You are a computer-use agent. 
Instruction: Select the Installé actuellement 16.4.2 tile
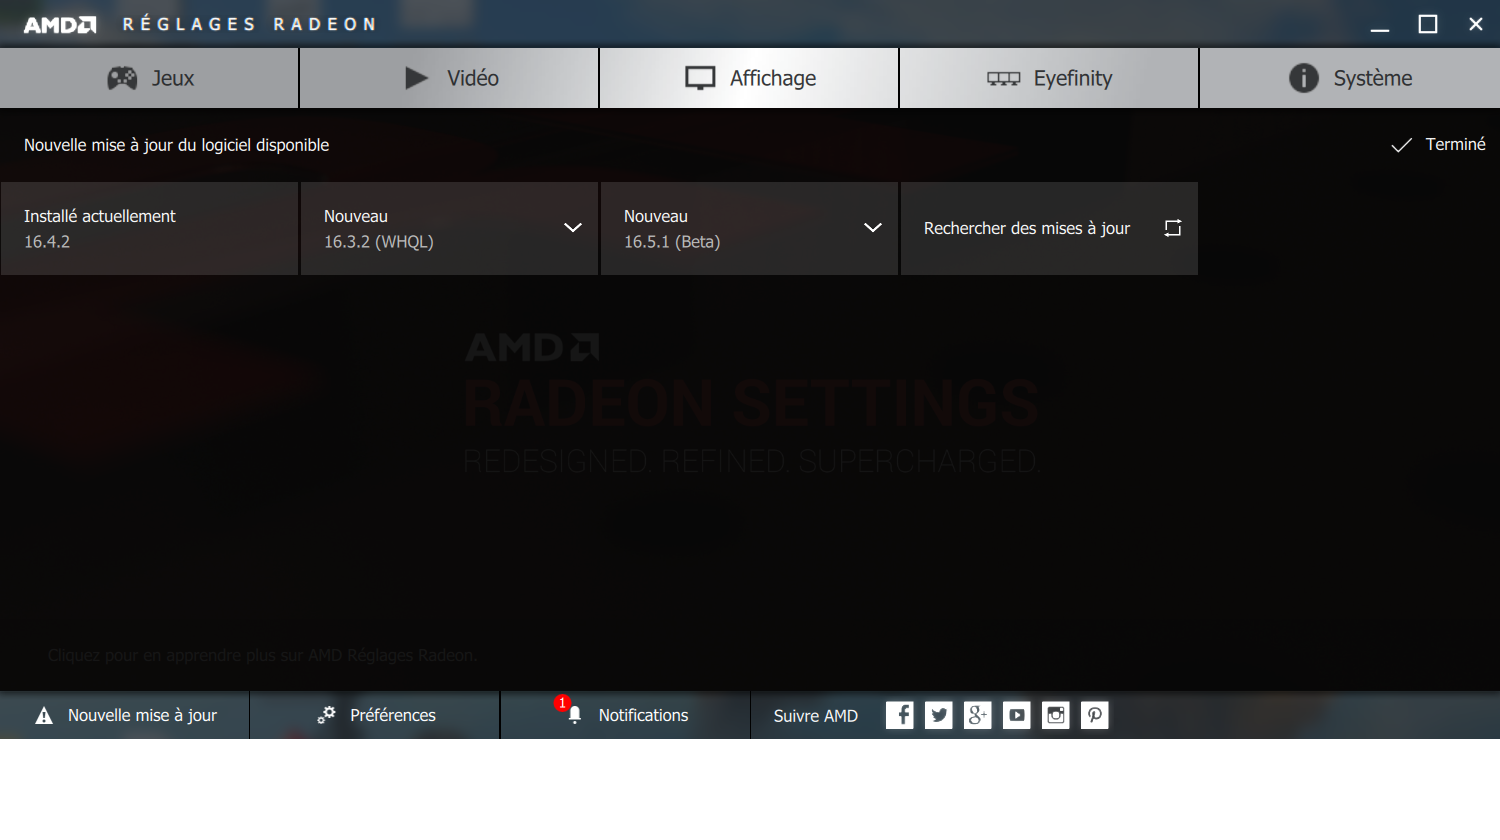(149, 228)
